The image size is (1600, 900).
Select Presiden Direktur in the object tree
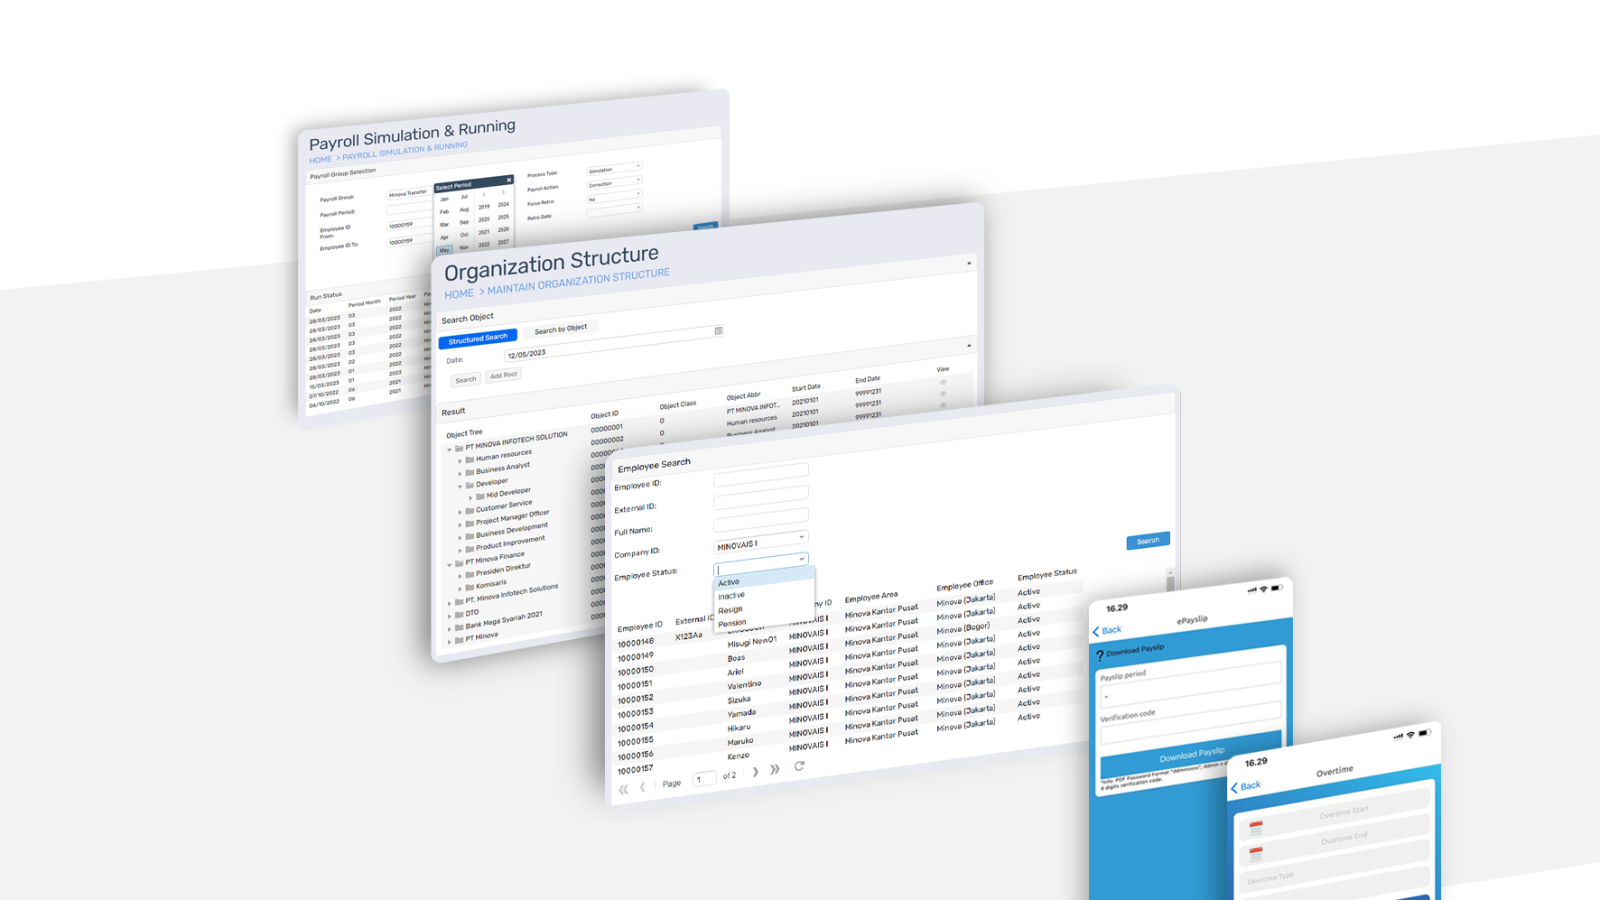503,570
